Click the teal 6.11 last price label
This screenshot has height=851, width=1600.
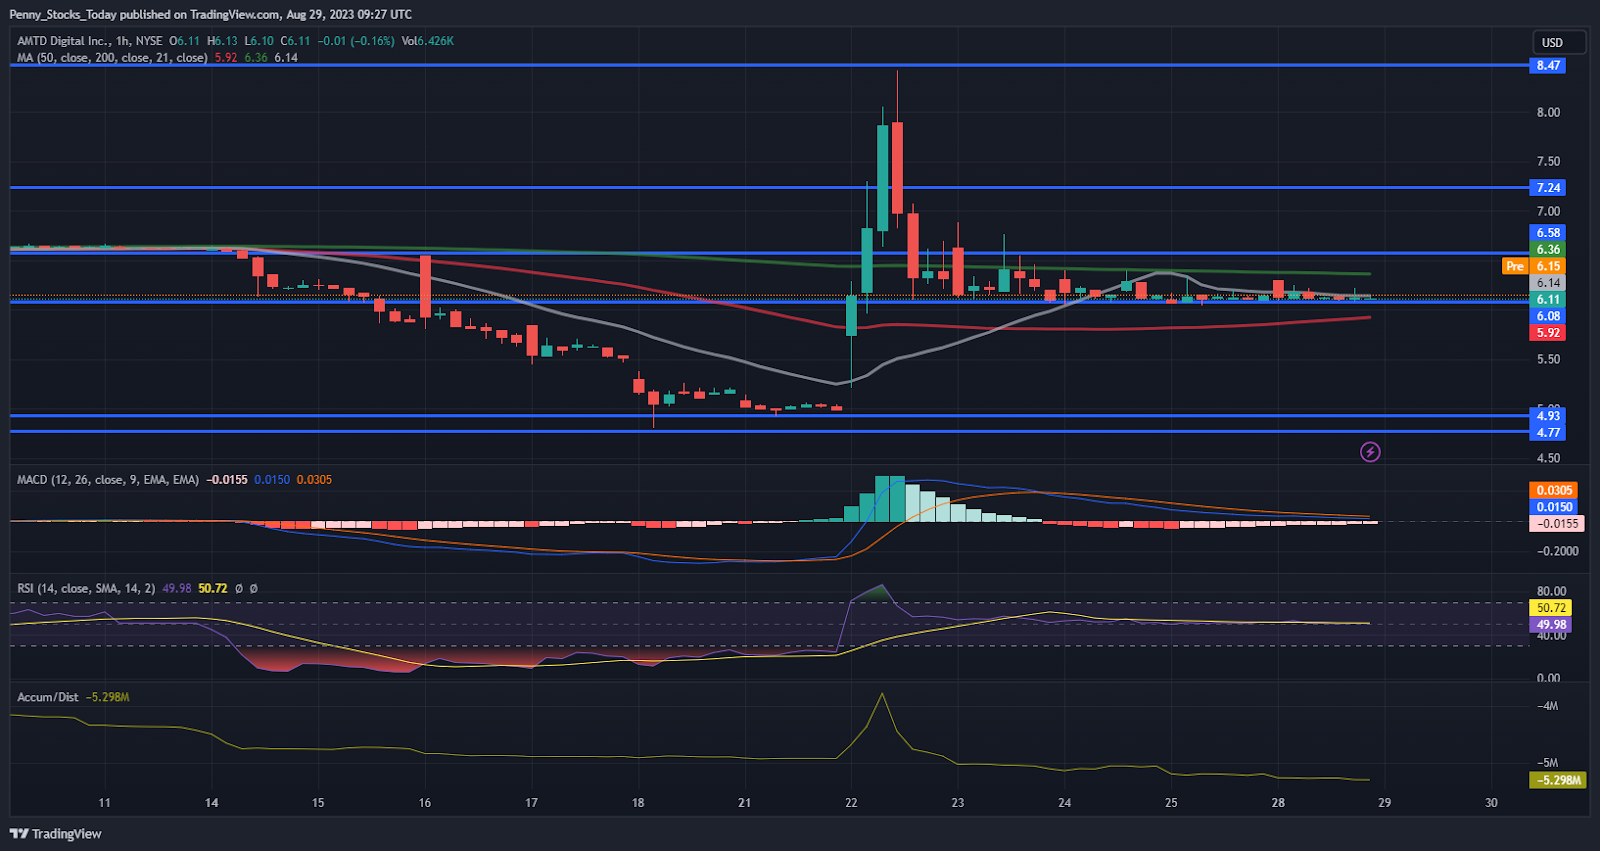point(1548,300)
